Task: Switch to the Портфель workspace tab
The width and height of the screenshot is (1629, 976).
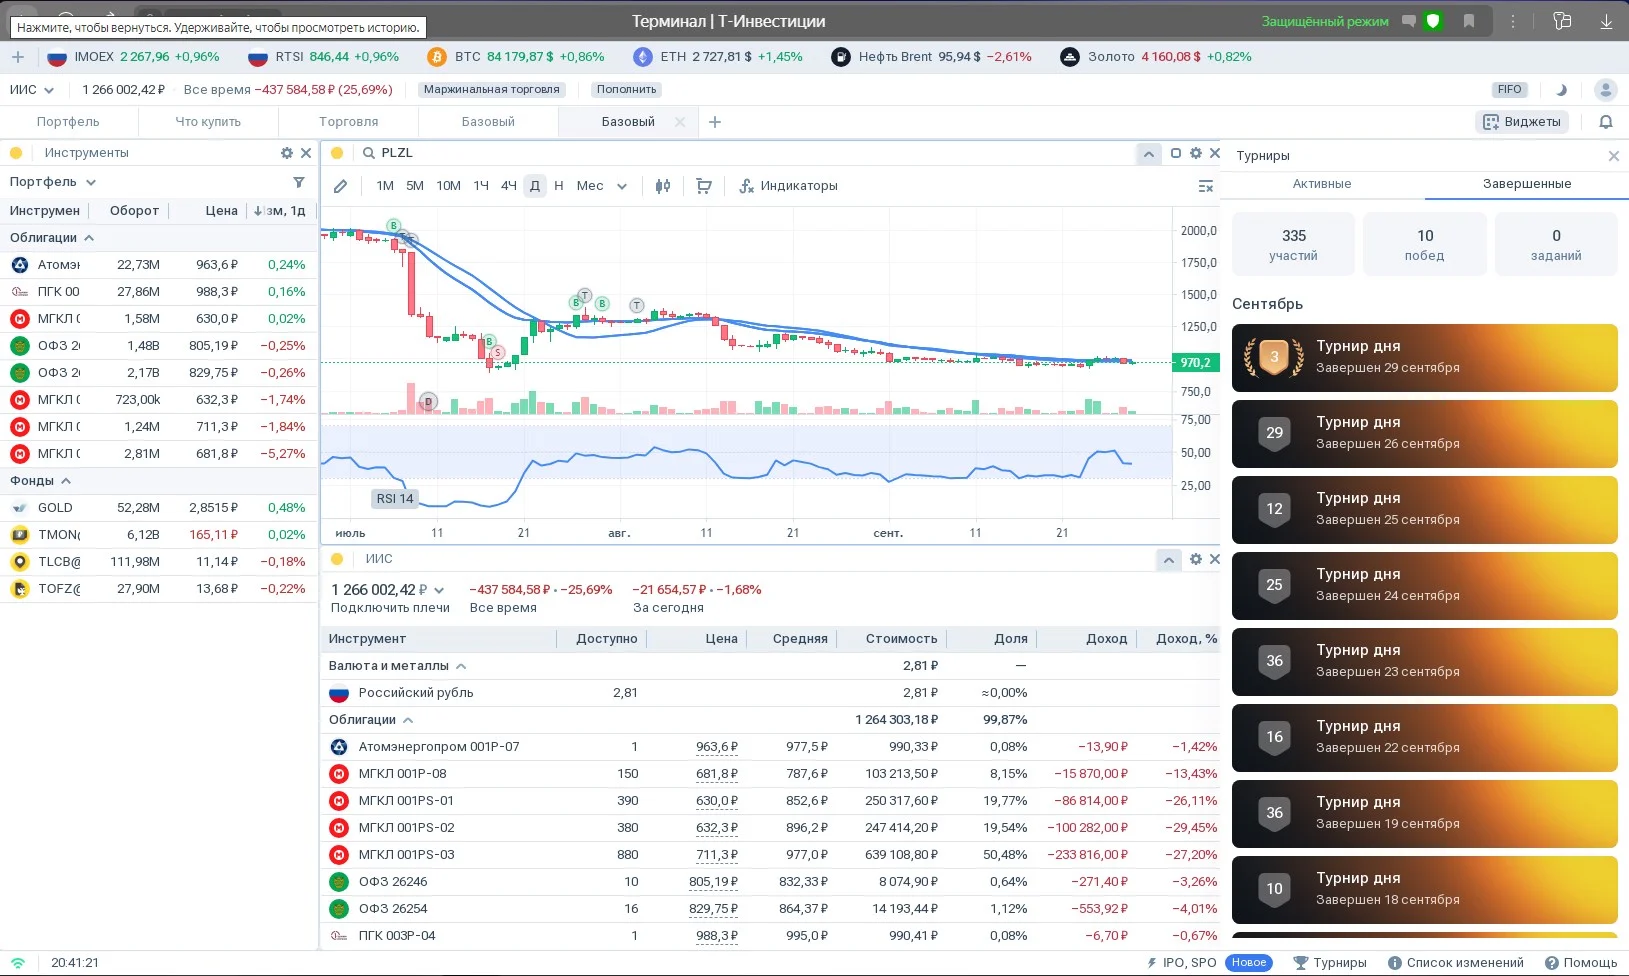Action: [68, 122]
